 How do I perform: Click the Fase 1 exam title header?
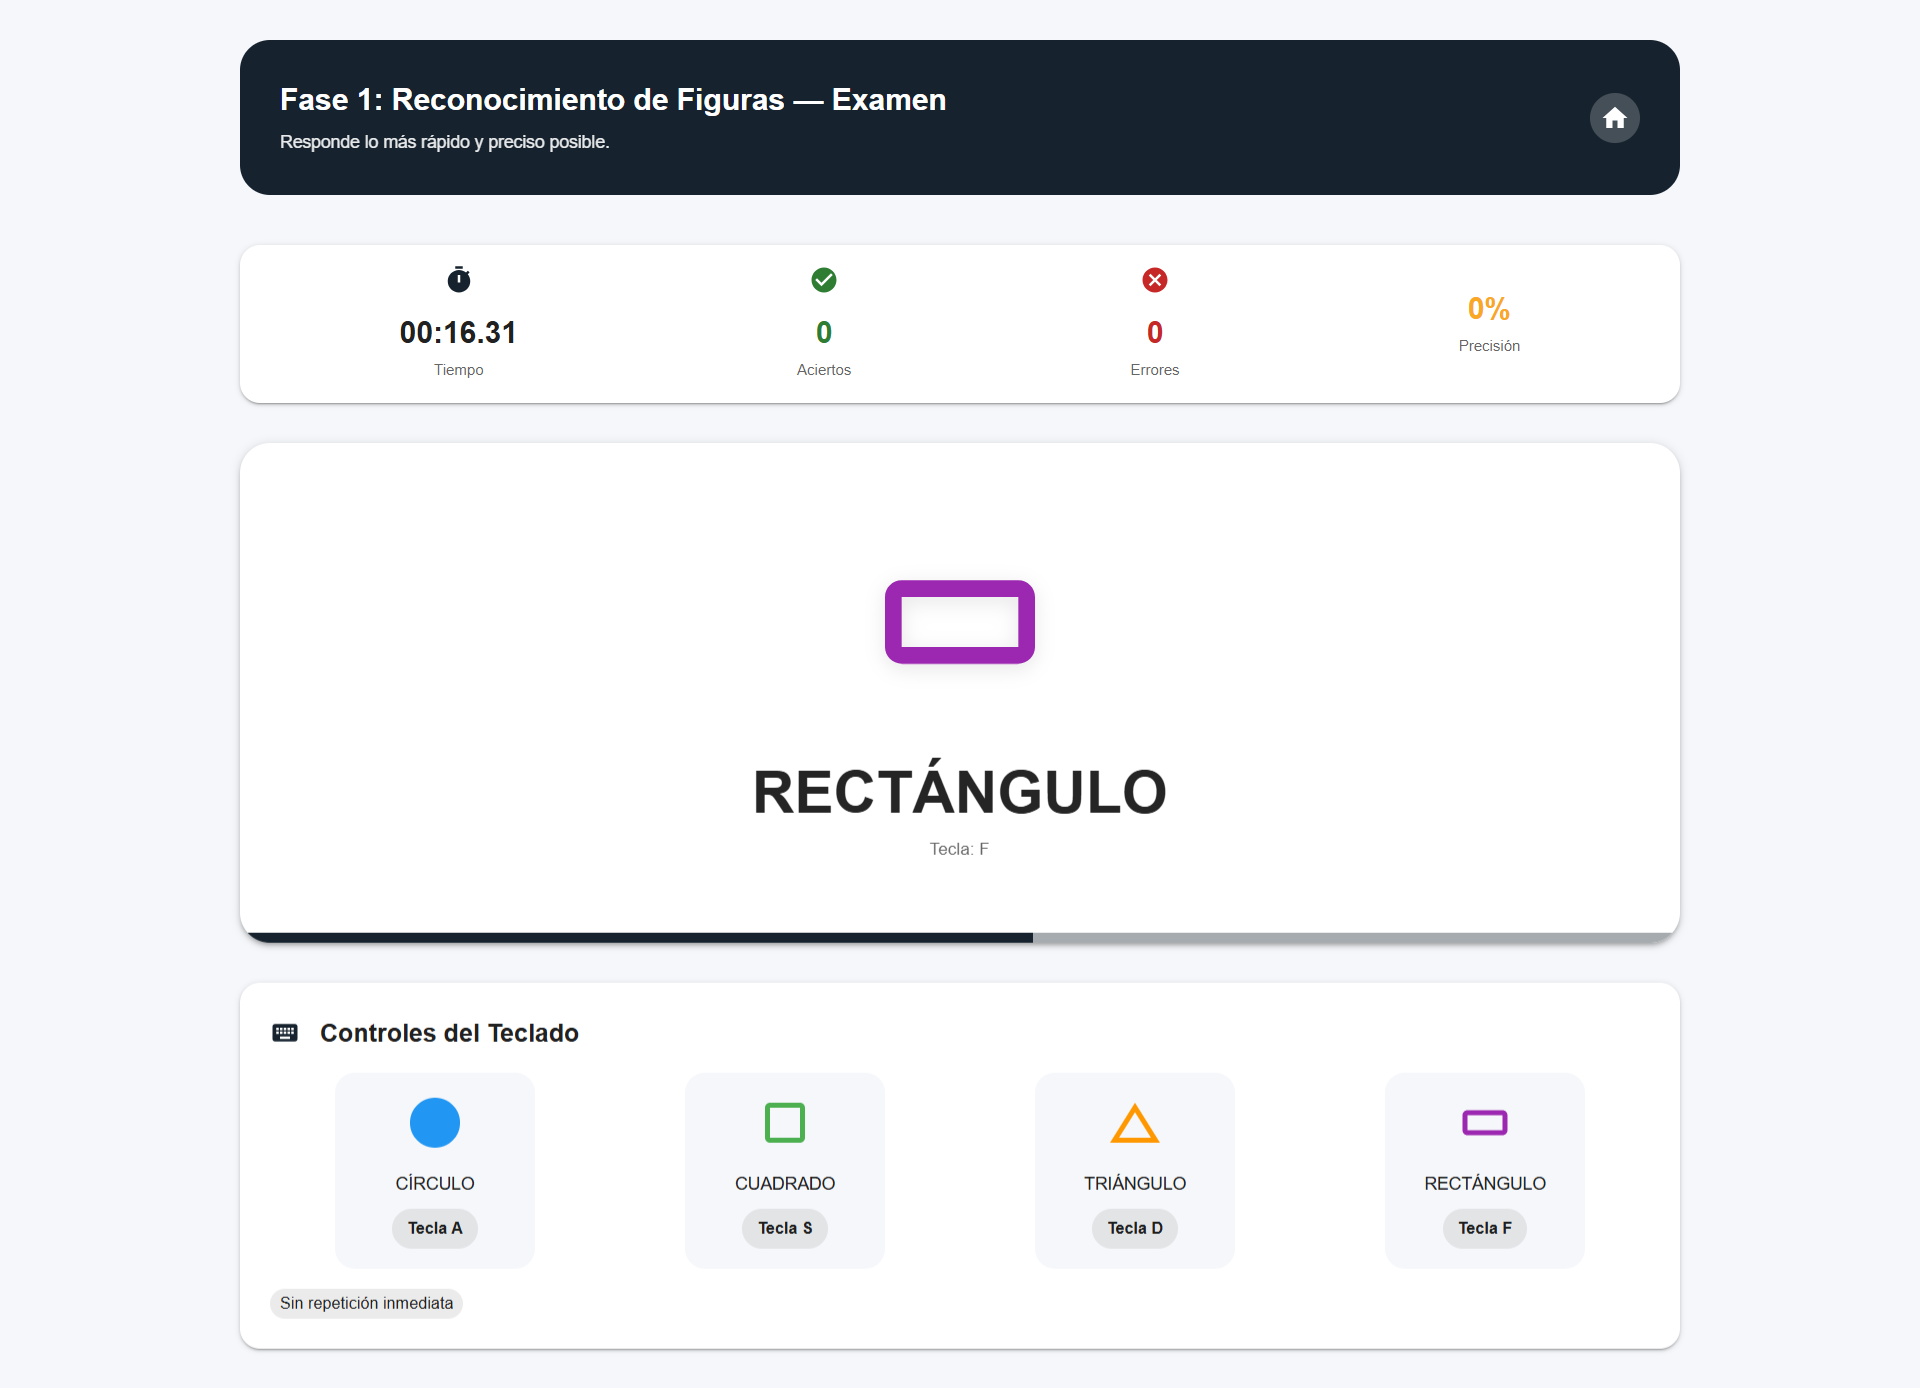(x=611, y=100)
